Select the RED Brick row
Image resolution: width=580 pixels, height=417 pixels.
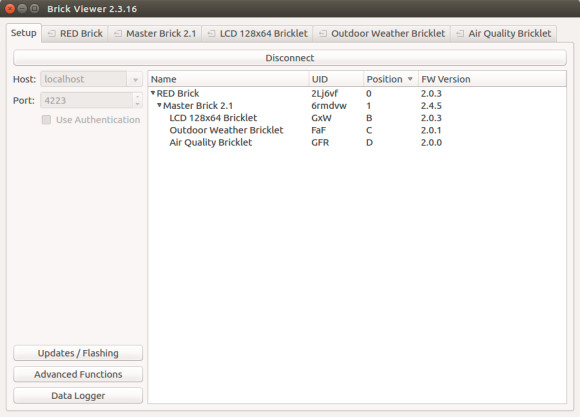[x=357, y=93]
